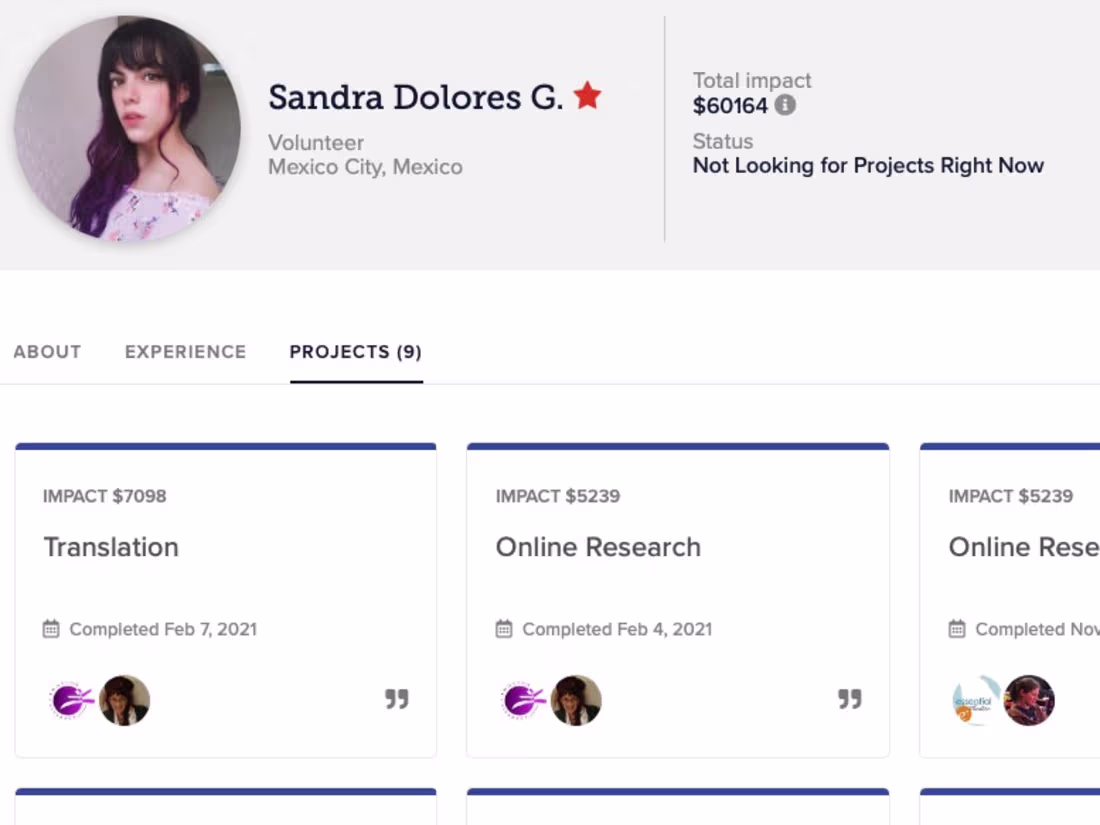
Task: Click the person avatar on the Feb 4 card
Action: click(577, 700)
